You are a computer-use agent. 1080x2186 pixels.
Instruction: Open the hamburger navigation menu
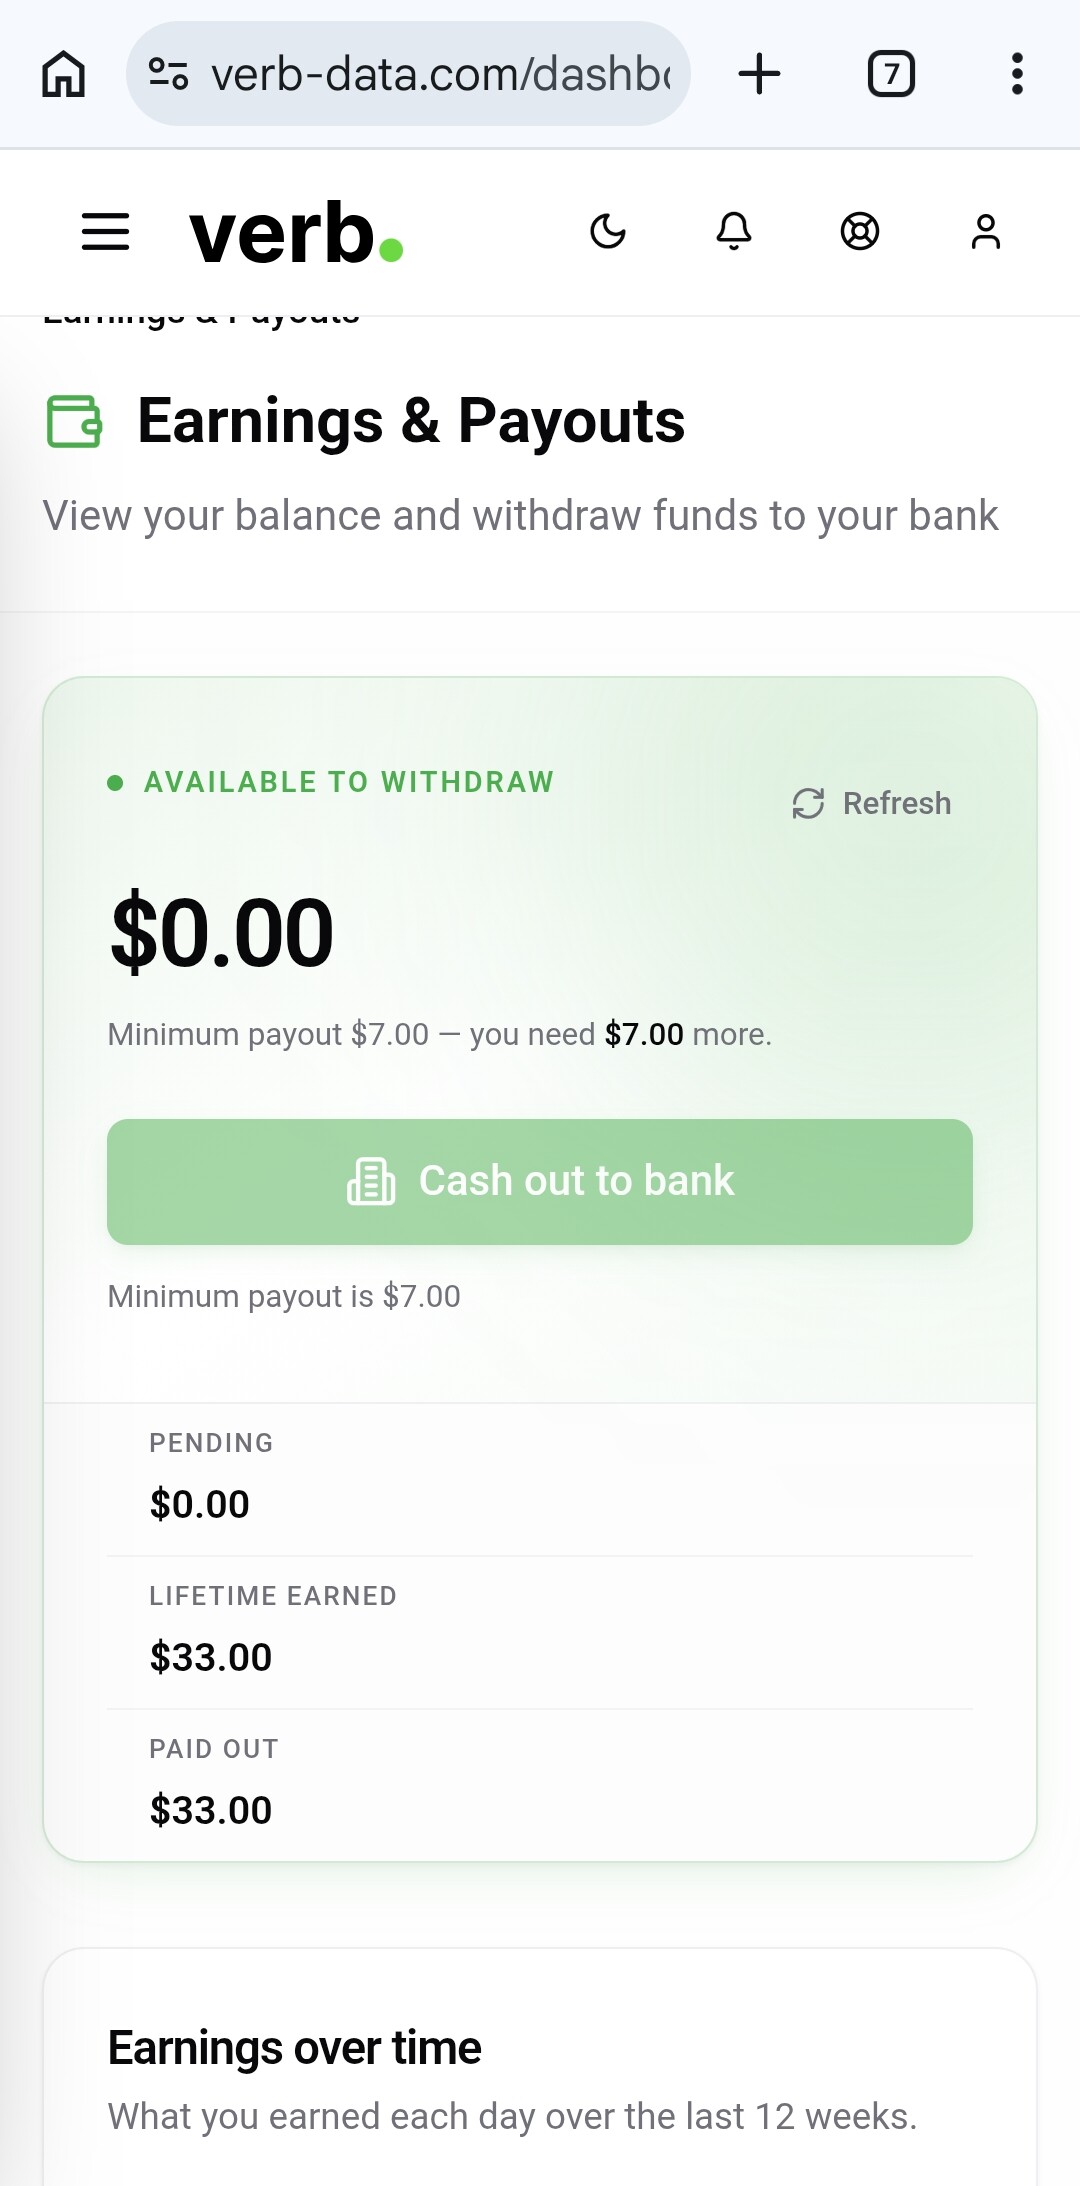coord(106,232)
